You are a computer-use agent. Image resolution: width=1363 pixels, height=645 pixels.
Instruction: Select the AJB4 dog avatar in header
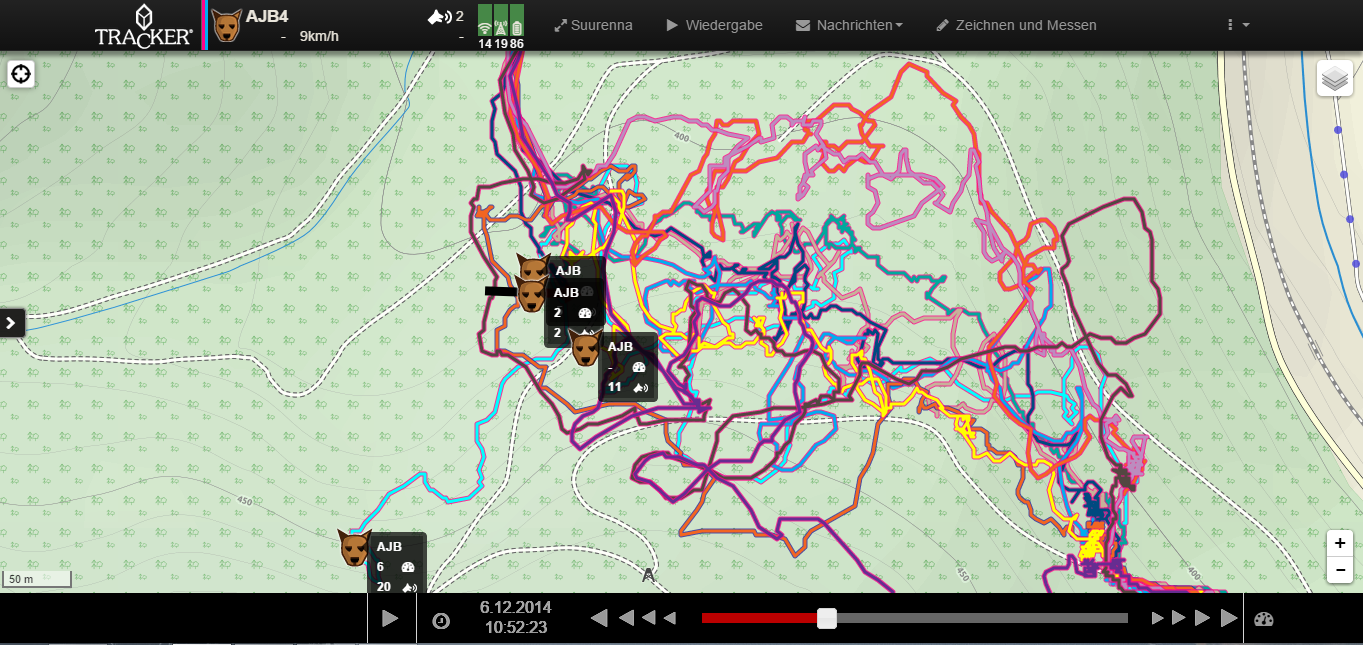[227, 26]
